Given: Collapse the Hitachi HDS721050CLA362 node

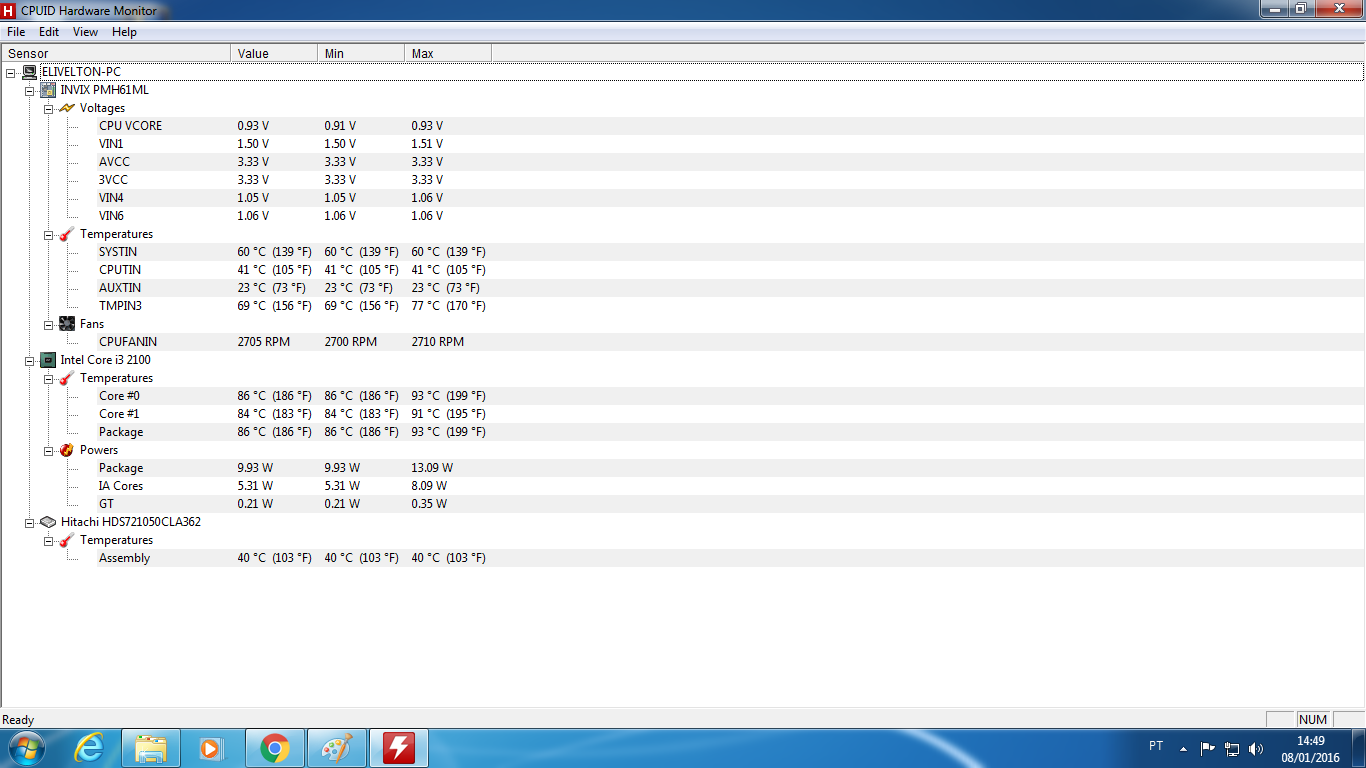Looking at the screenshot, I should (x=29, y=522).
